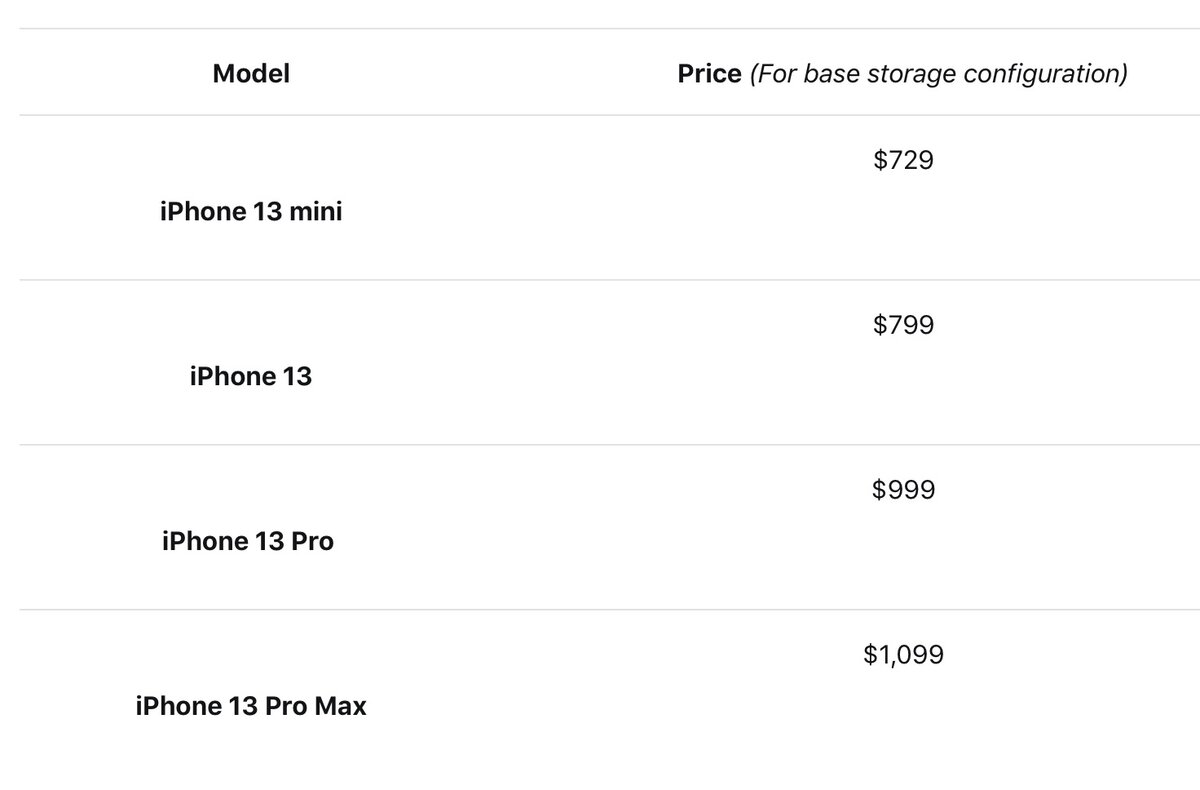Select the iPhone 13 Pro model label
Viewport: 1200px width, 790px height.
(x=248, y=542)
